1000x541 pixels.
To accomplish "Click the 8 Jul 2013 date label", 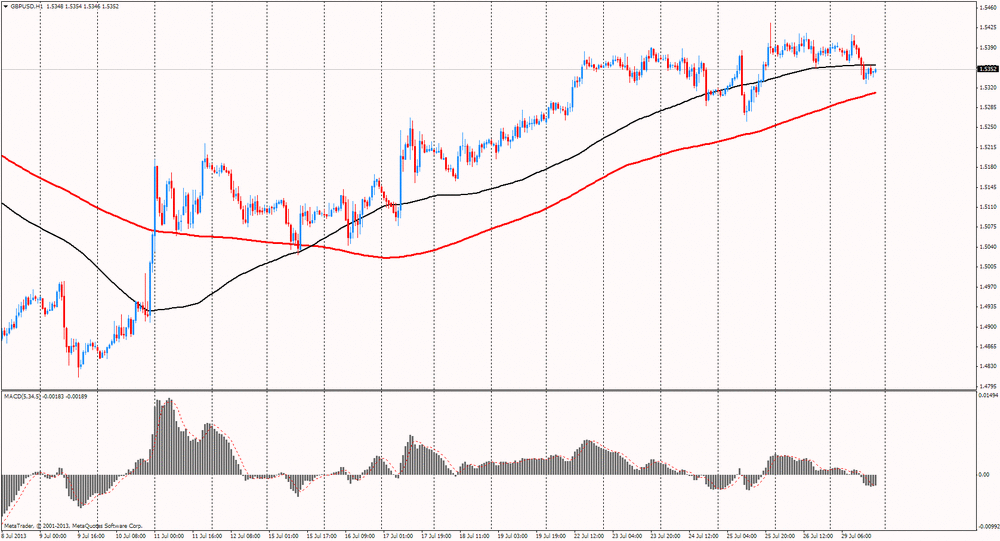I will point(11,537).
